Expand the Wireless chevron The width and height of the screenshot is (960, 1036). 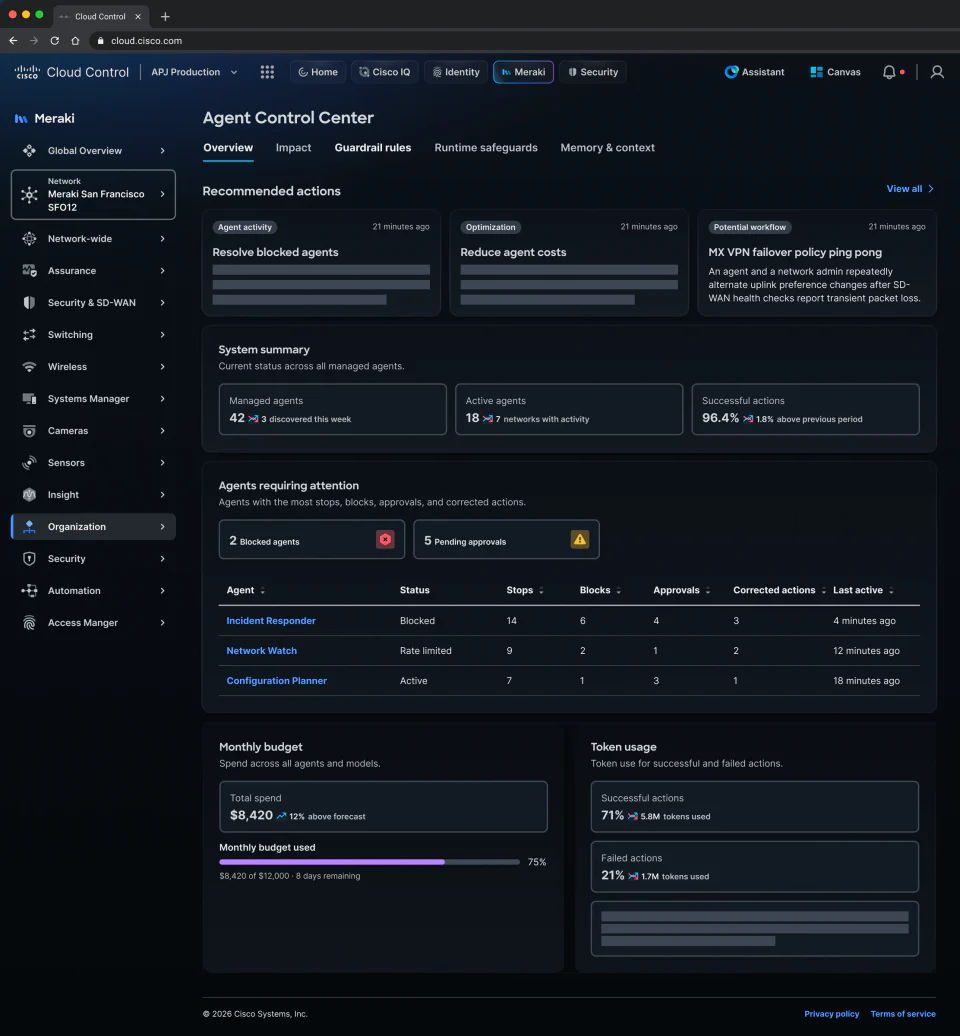(x=163, y=367)
